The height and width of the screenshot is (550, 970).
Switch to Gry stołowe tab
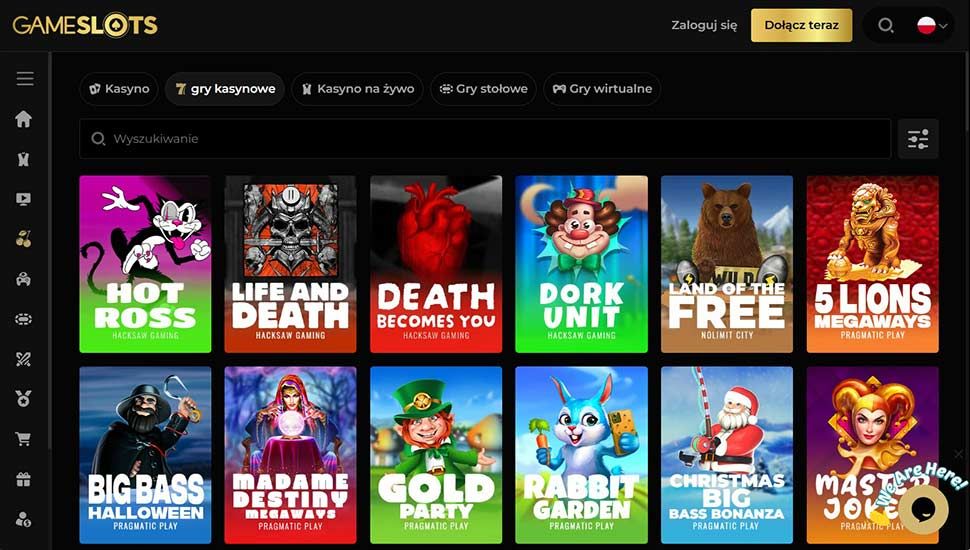[483, 89]
